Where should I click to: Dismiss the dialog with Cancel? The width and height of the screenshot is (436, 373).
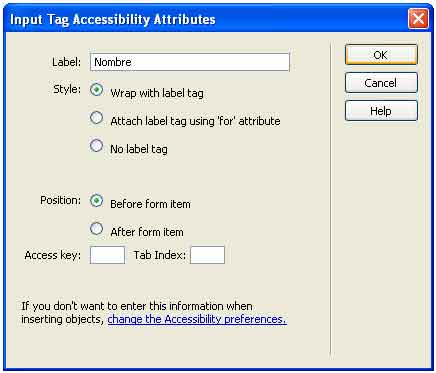pos(381,83)
